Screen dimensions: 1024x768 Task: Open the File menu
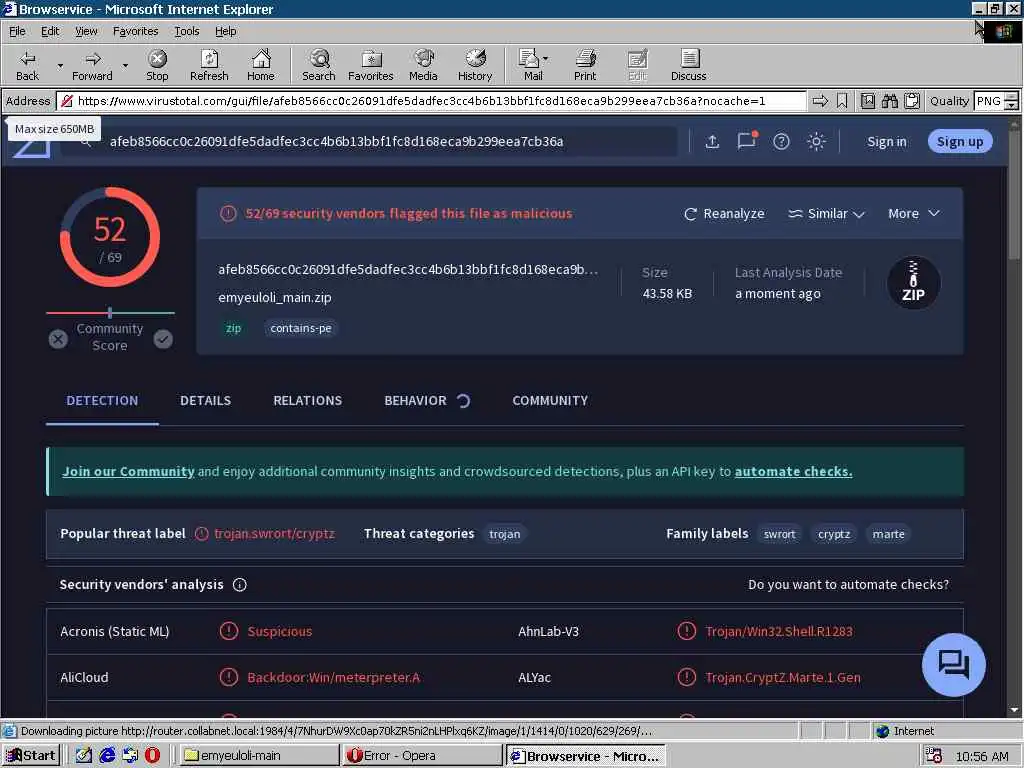pos(17,31)
